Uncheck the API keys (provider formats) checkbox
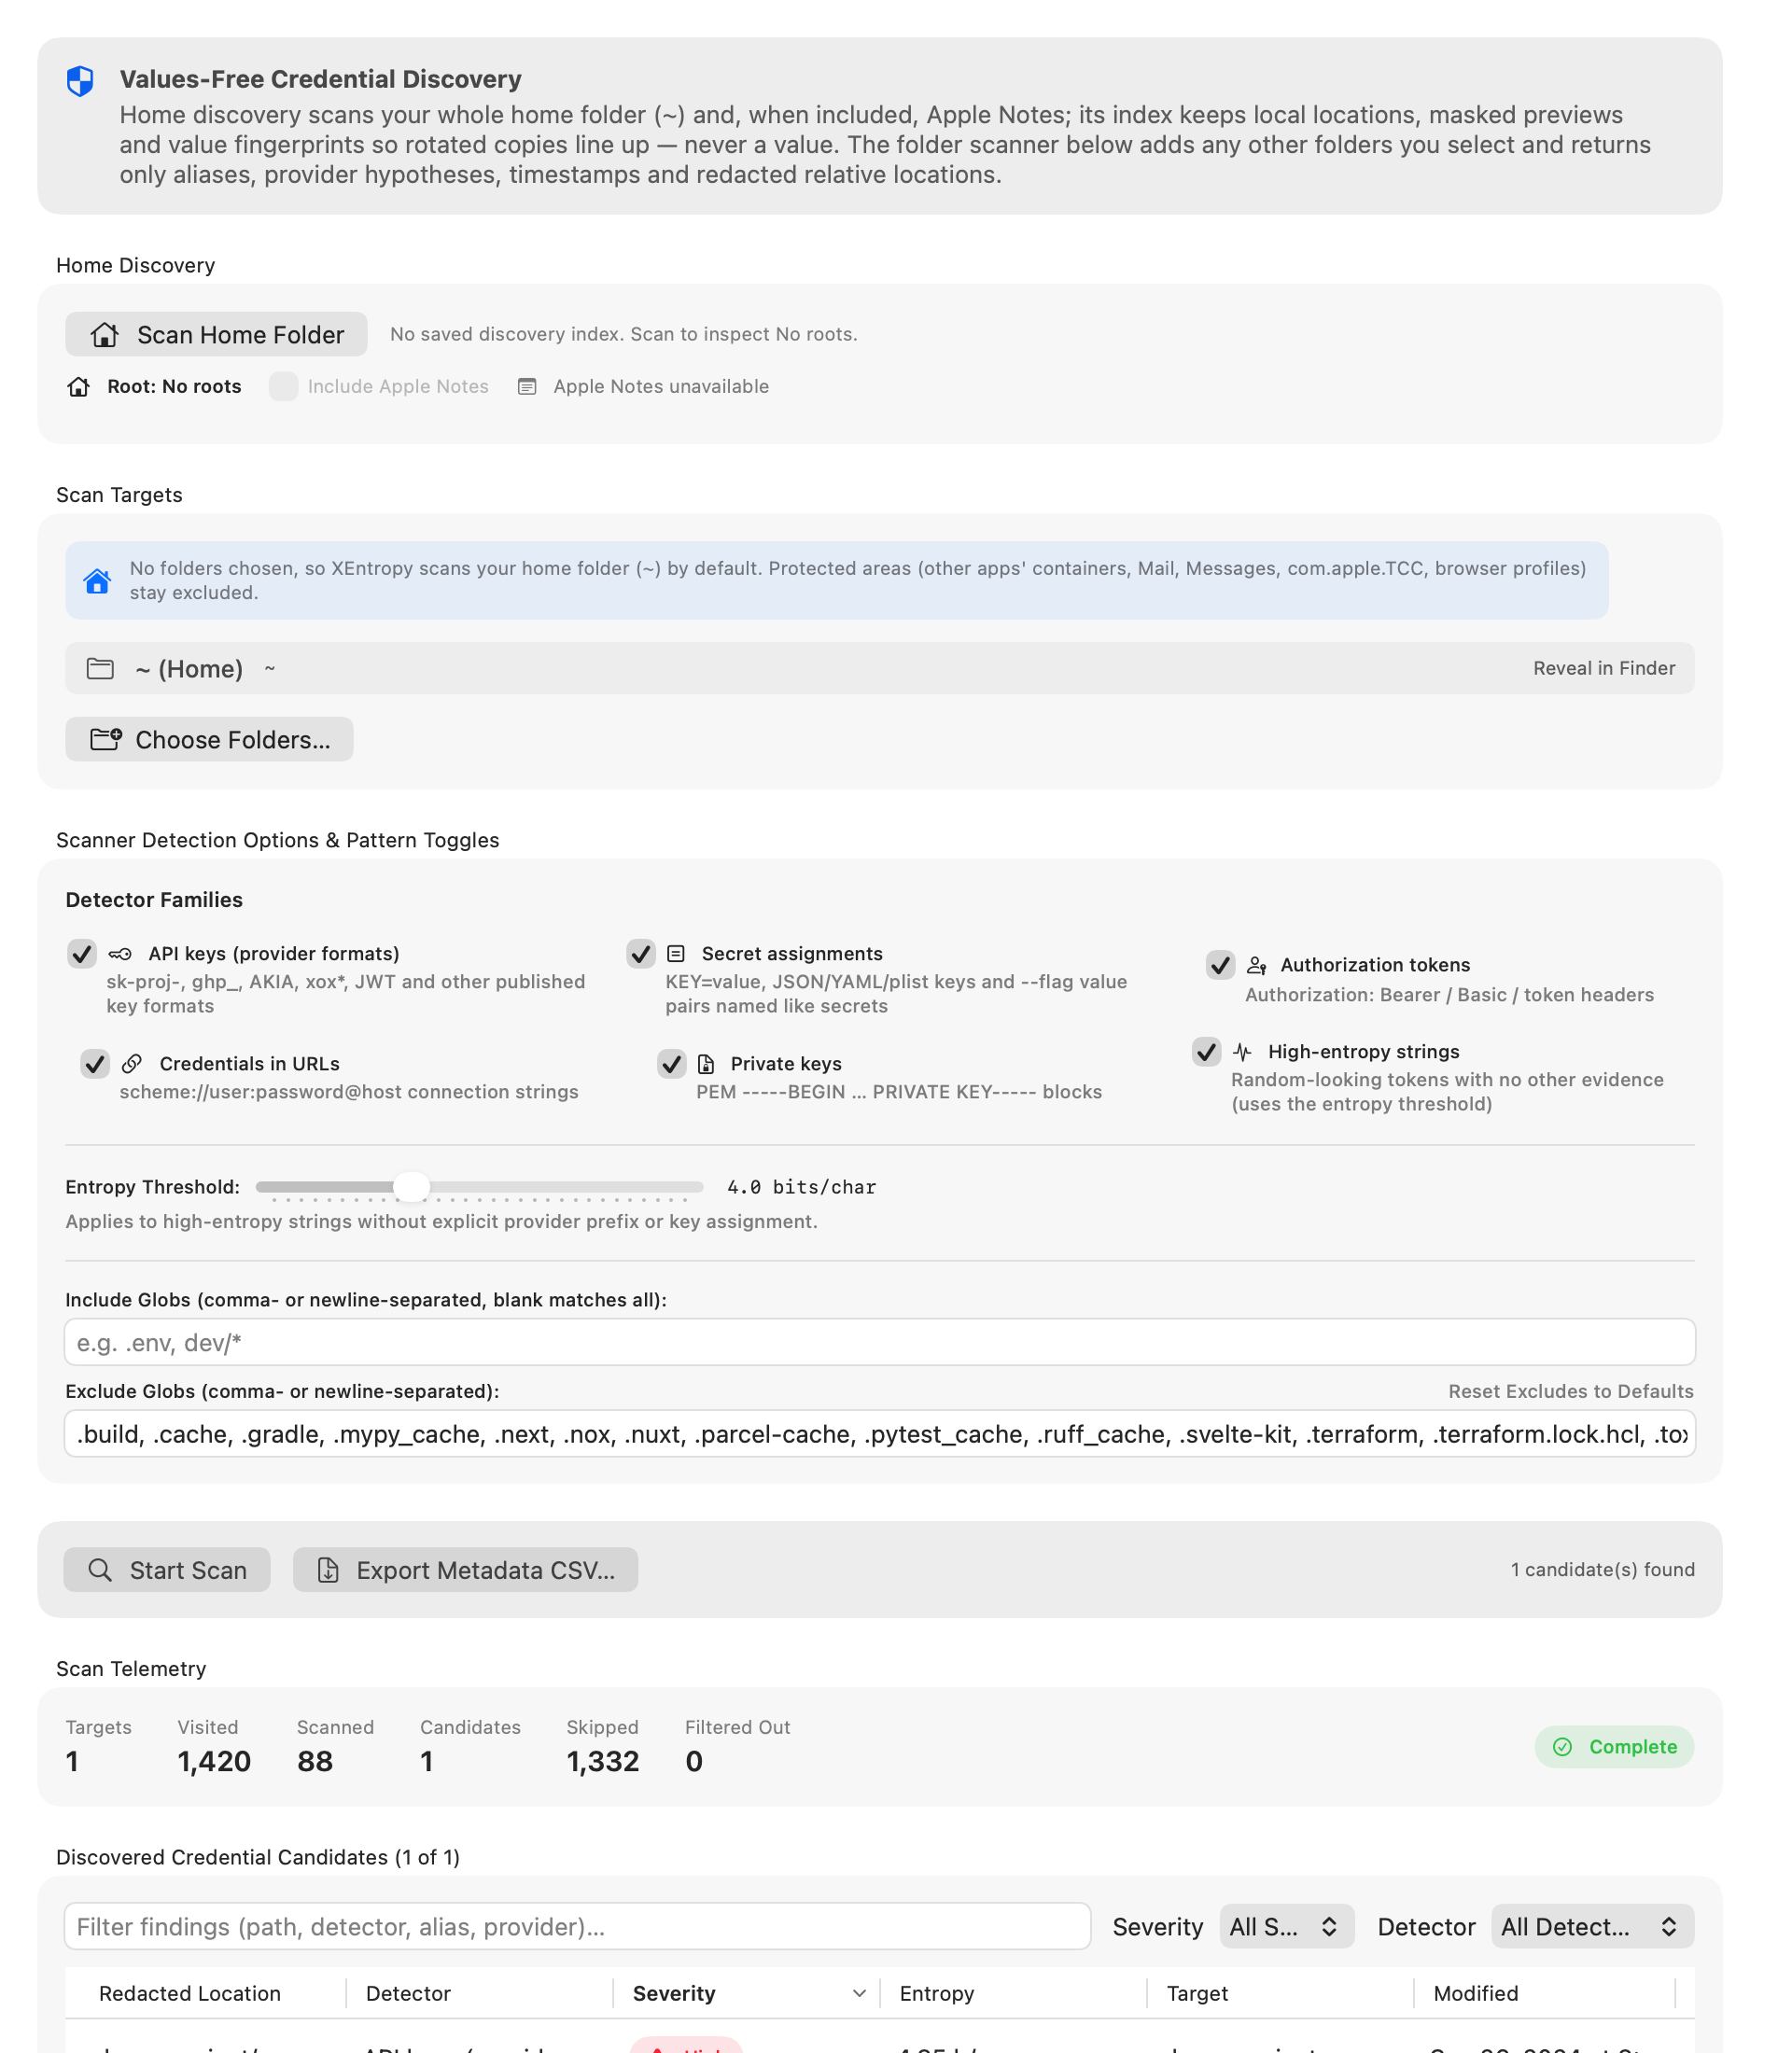 82,954
